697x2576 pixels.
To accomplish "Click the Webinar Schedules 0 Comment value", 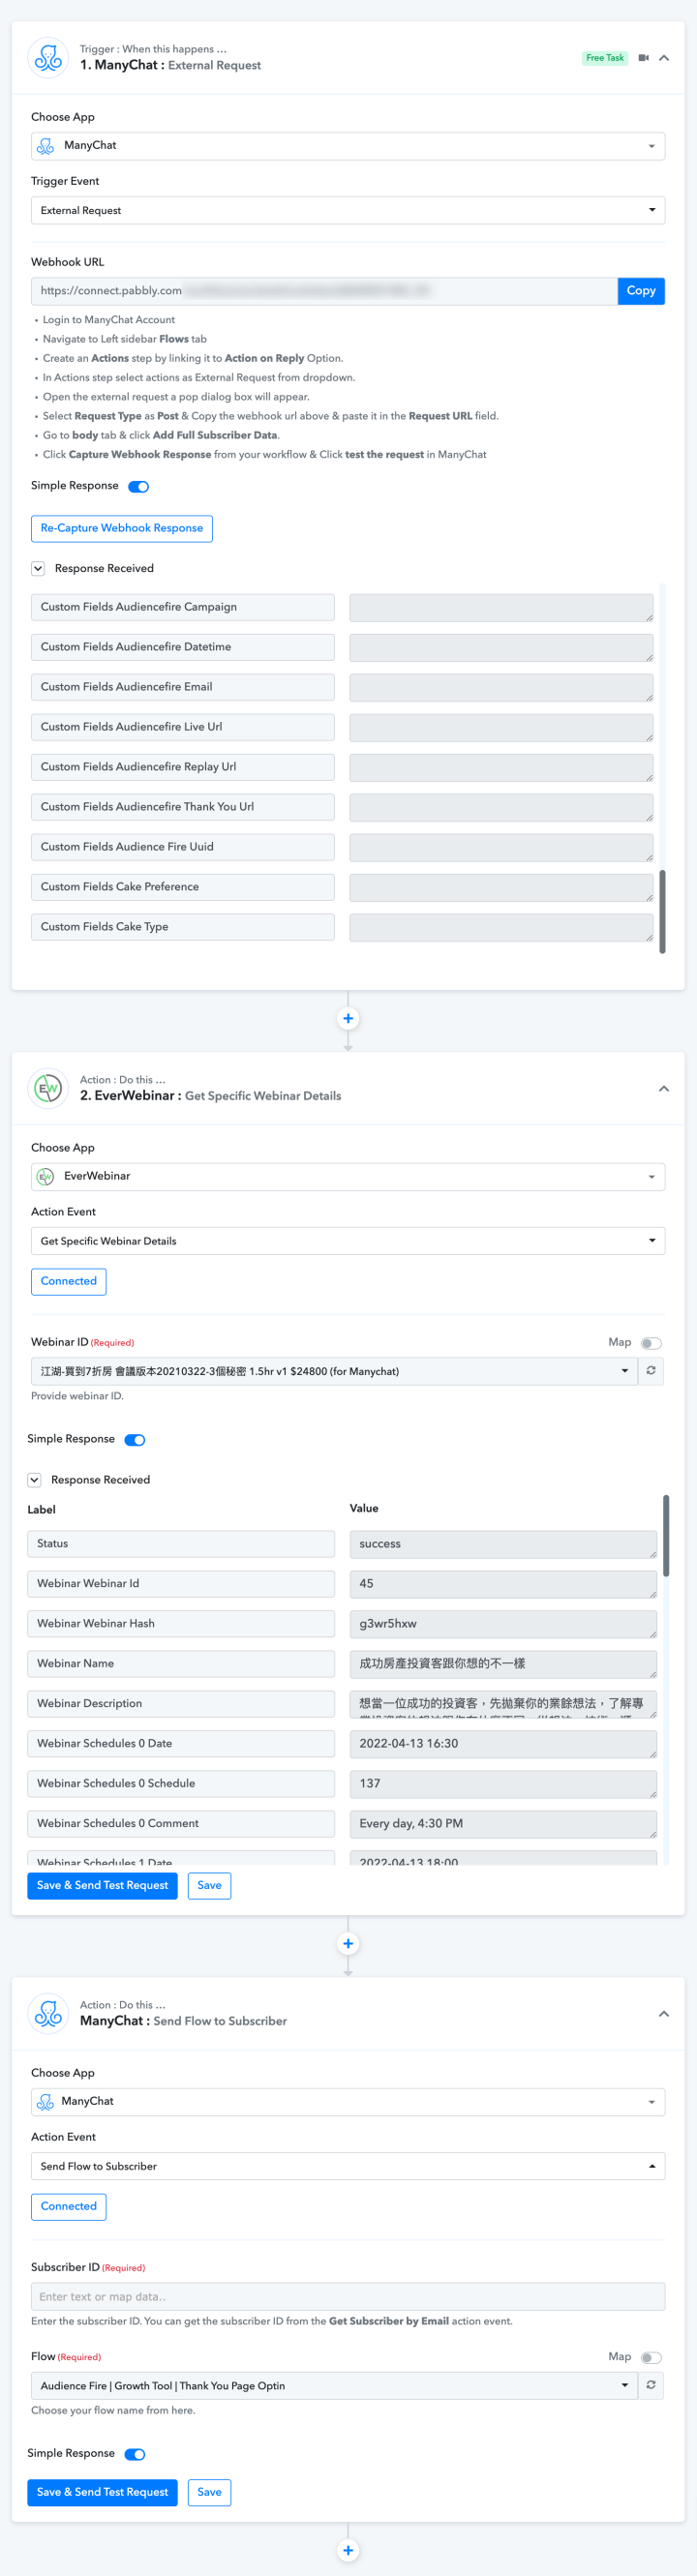I will (x=503, y=1824).
